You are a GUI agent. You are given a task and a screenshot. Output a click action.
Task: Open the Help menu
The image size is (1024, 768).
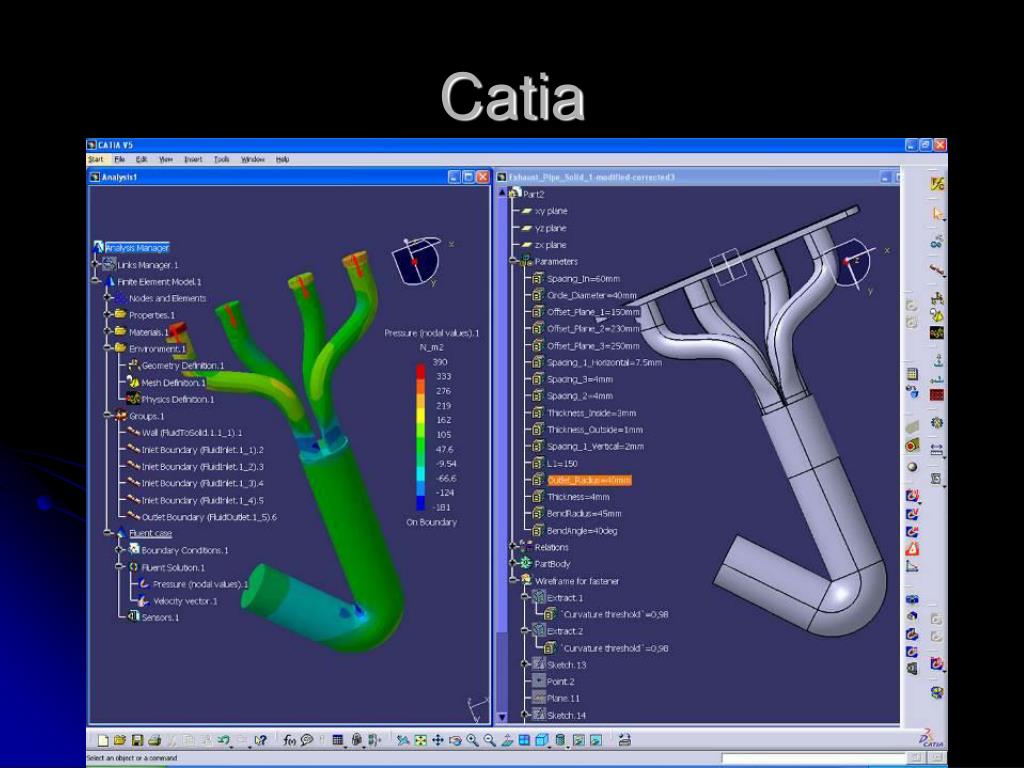tap(282, 159)
